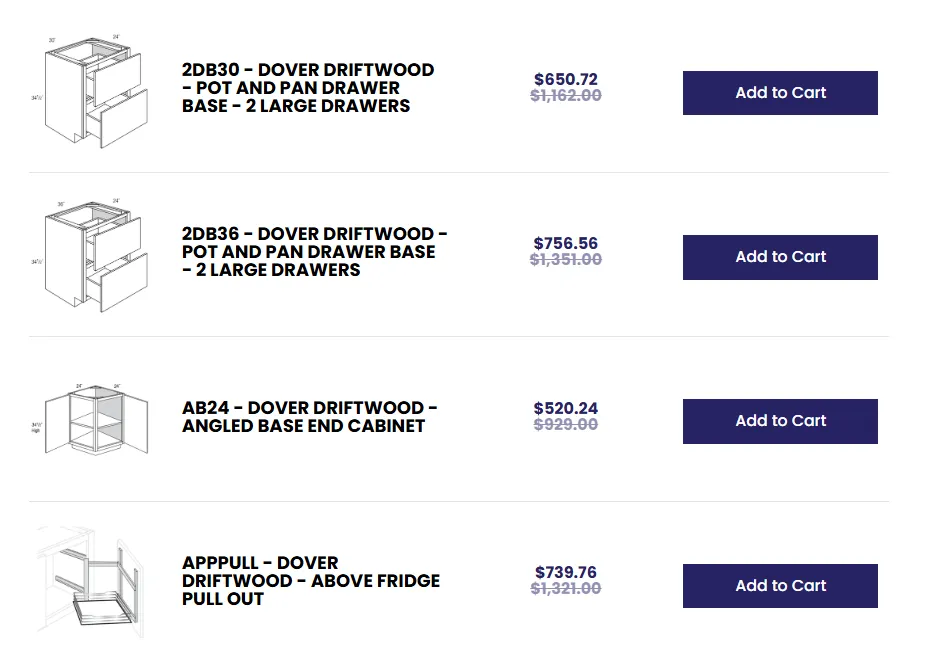Click the crossed-out $1,162.00 original price
The image size is (934, 657).
[x=566, y=96]
